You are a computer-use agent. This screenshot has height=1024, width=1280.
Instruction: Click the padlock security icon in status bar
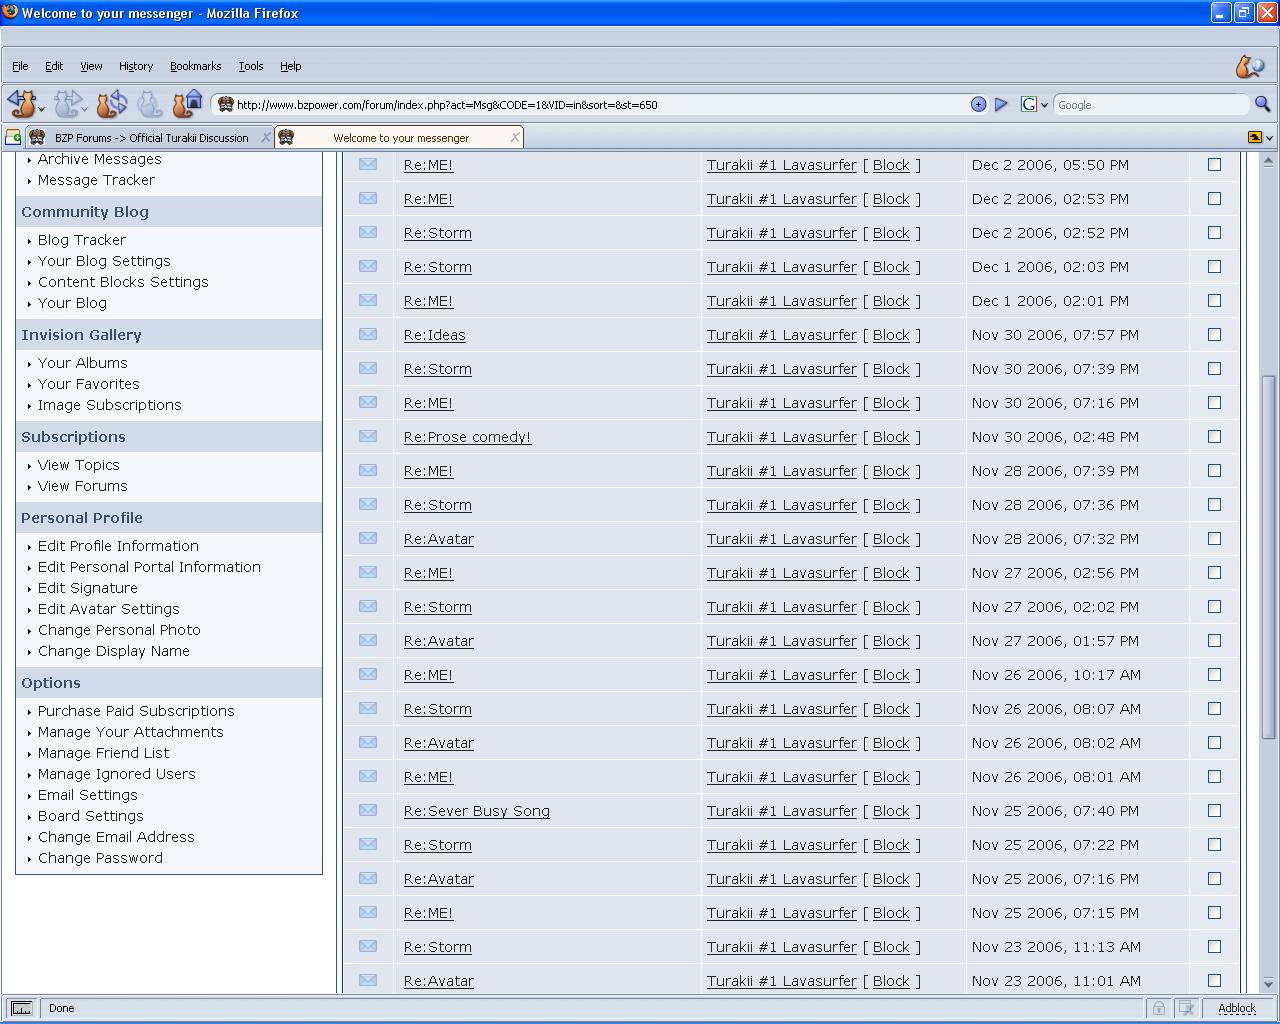(x=1158, y=1008)
